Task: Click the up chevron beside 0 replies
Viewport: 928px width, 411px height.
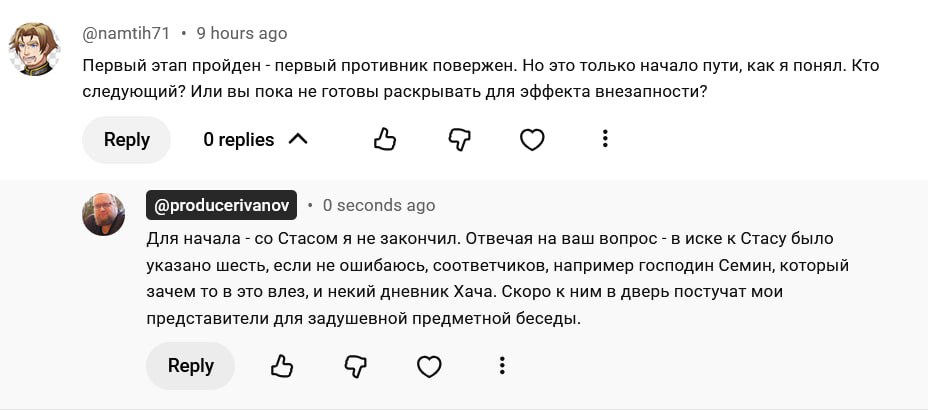Action: [x=298, y=139]
